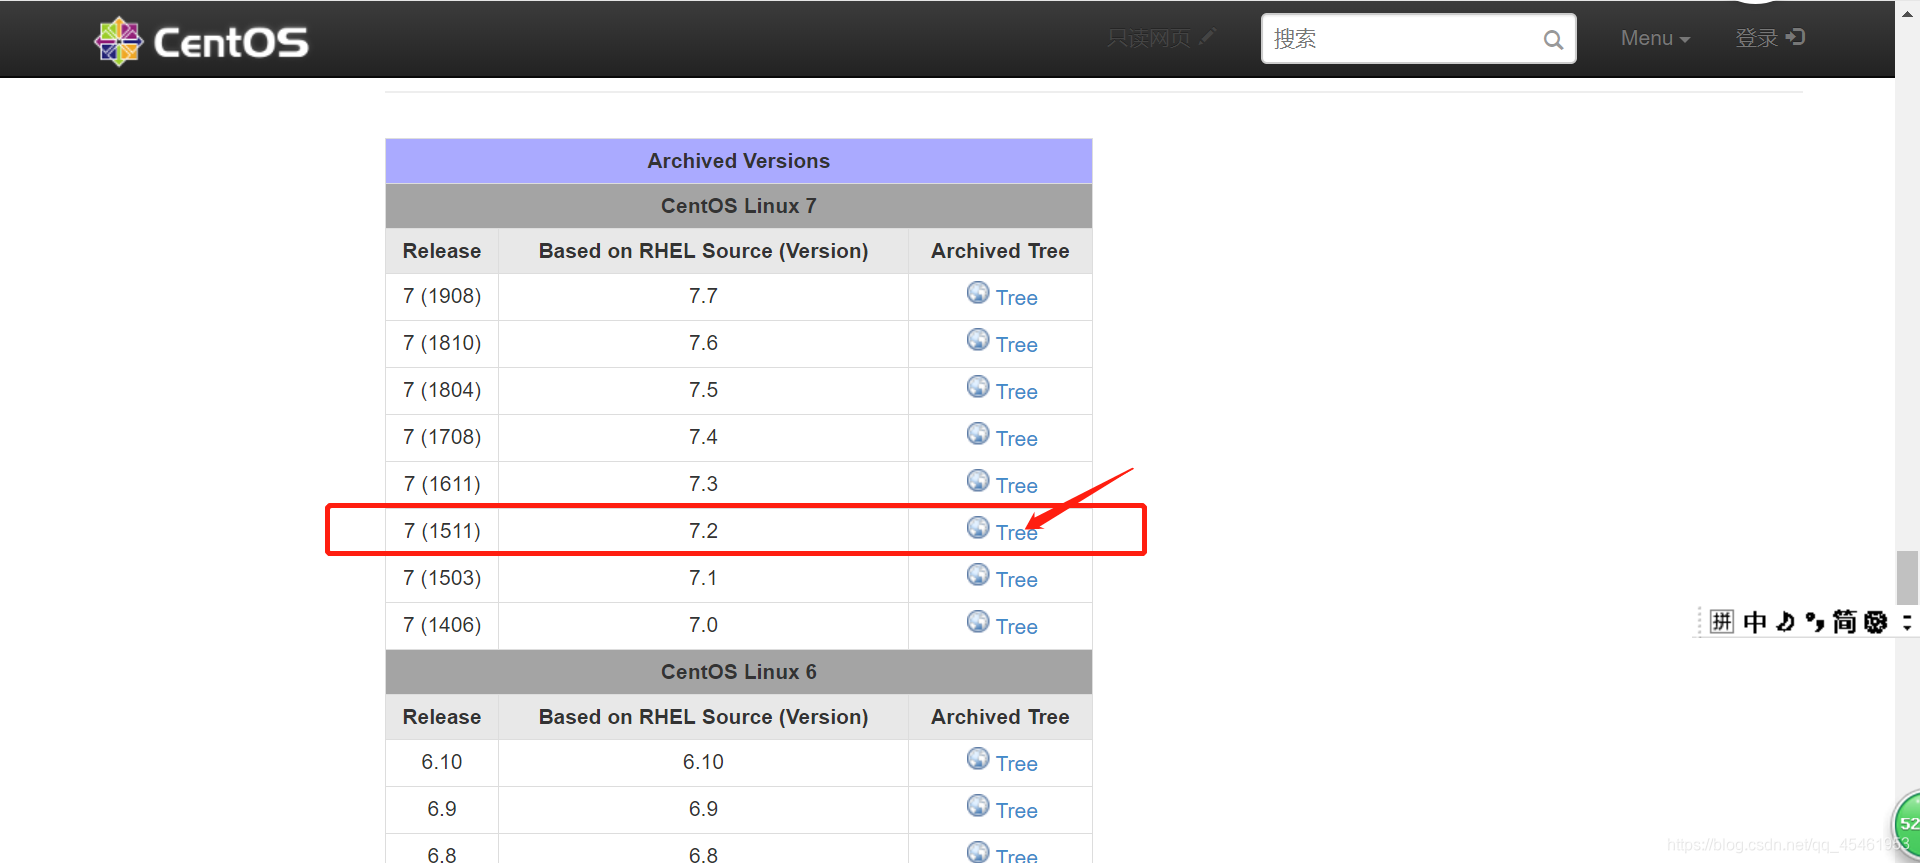1920x863 pixels.
Task: Click the globe icon in 7 (1611) row
Action: click(x=978, y=480)
